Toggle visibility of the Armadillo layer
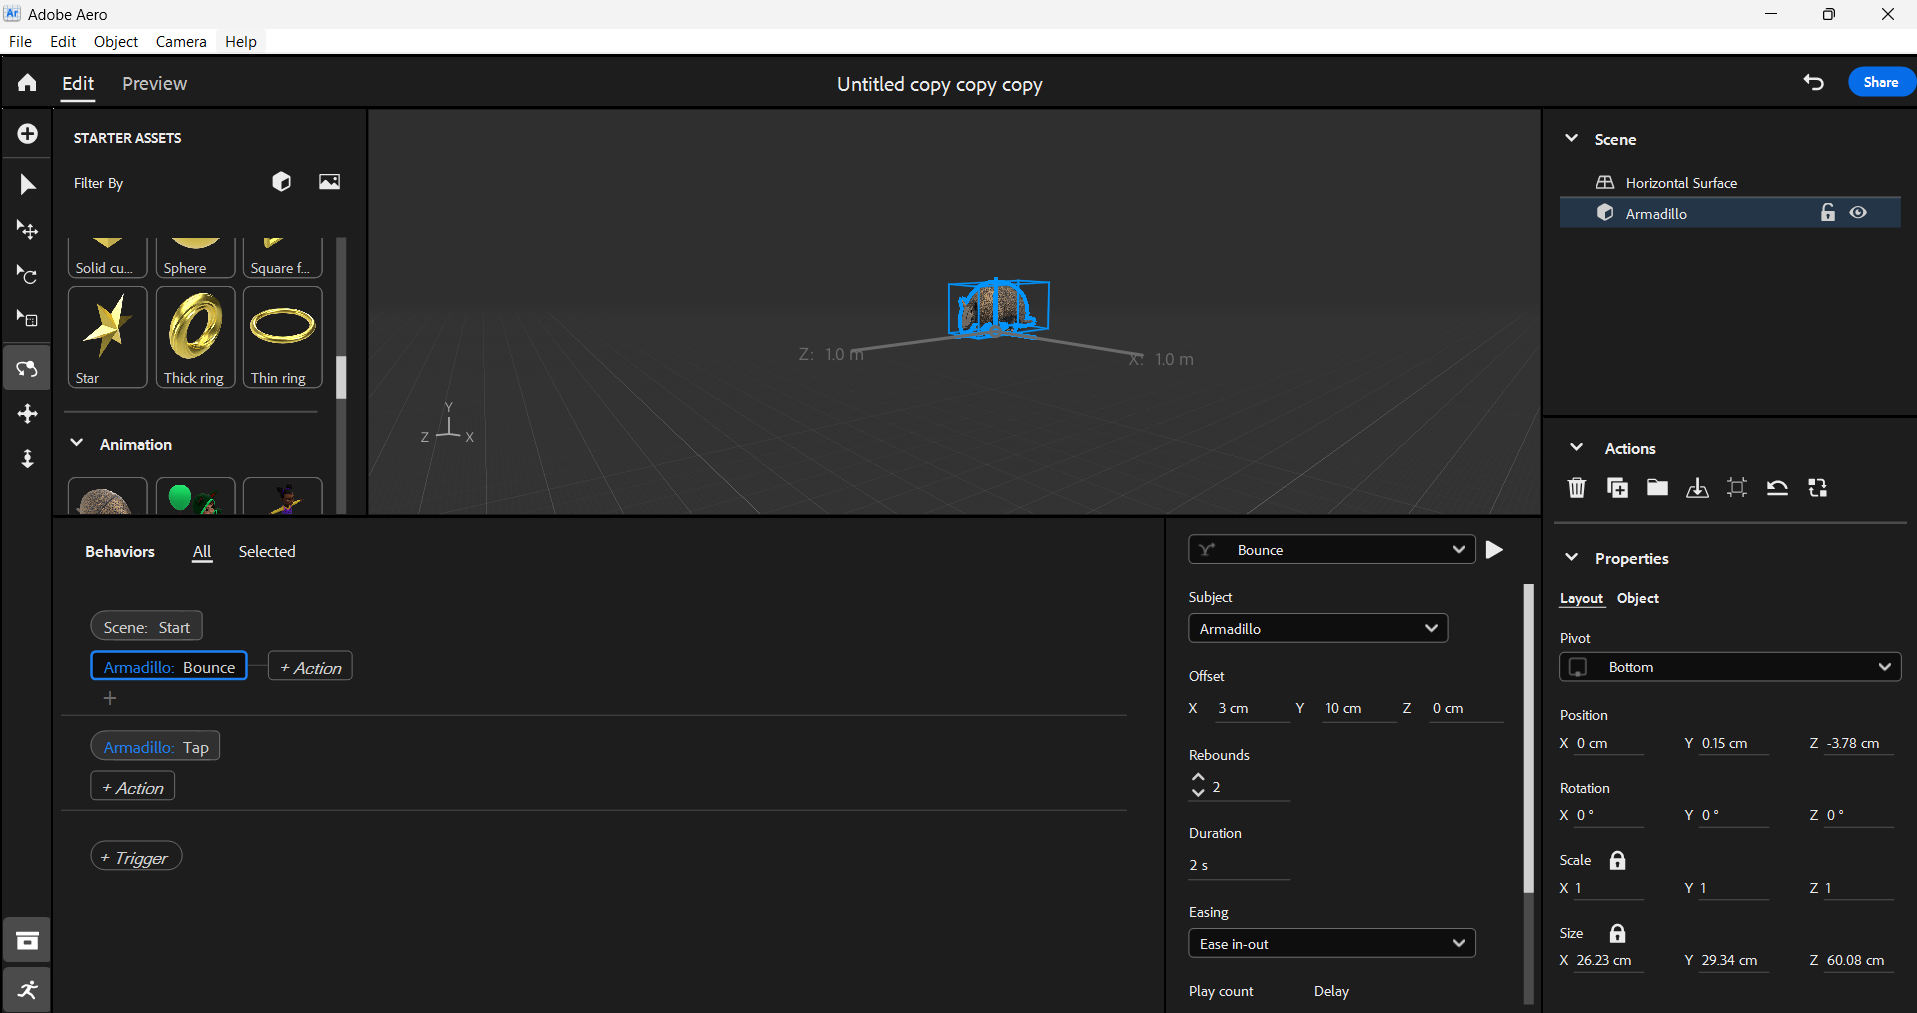Screen dimensions: 1917x1013 pyautogui.click(x=1859, y=213)
